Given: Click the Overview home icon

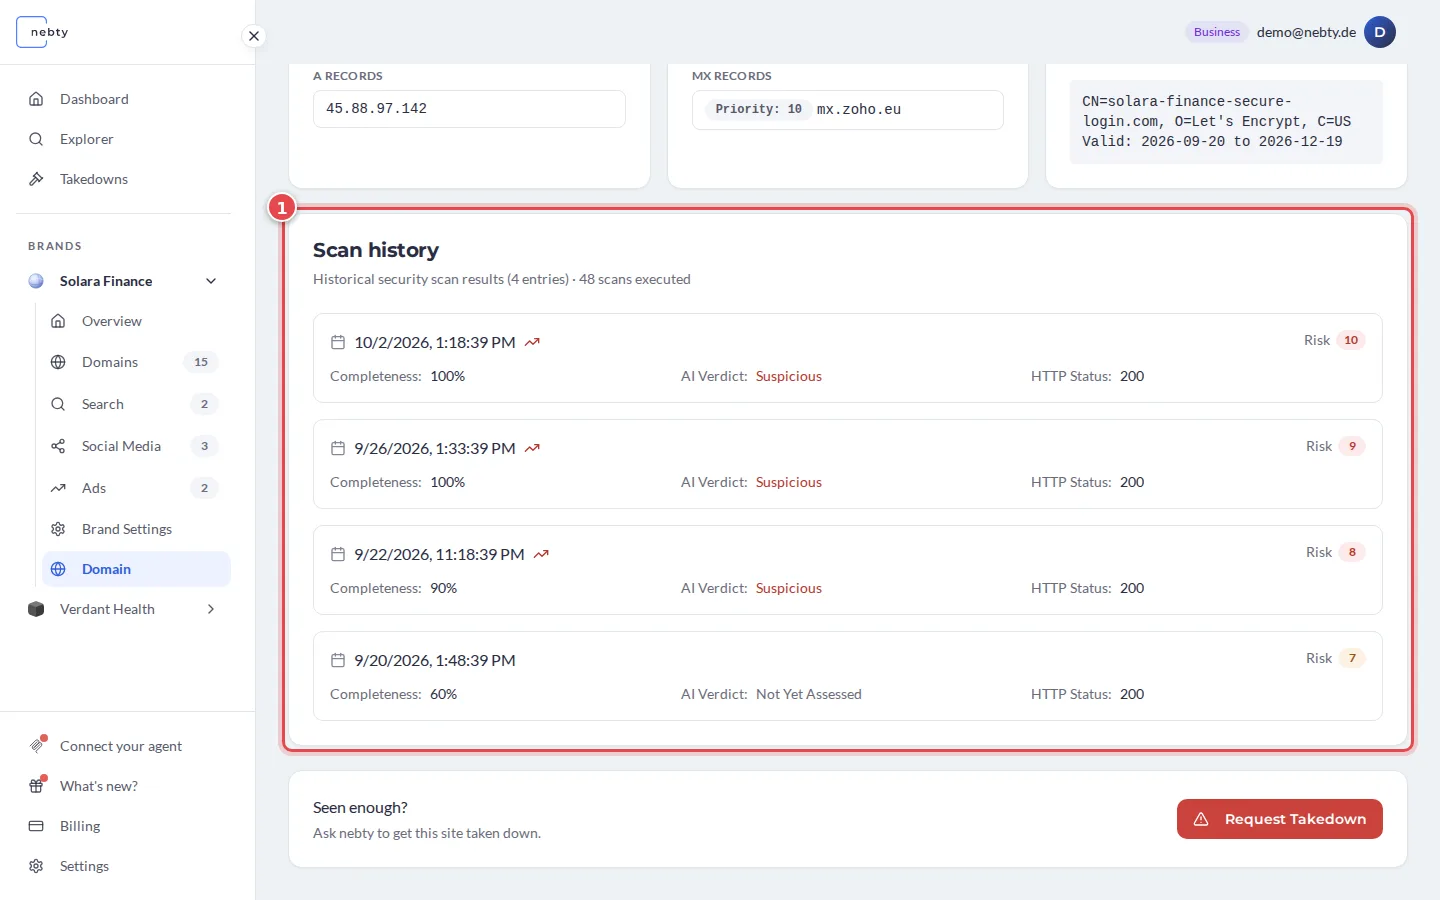Looking at the screenshot, I should [x=58, y=321].
